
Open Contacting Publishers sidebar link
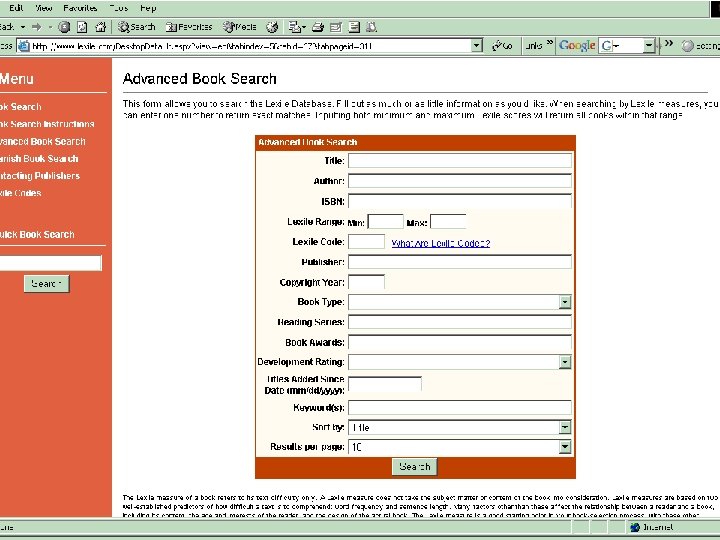coord(39,175)
